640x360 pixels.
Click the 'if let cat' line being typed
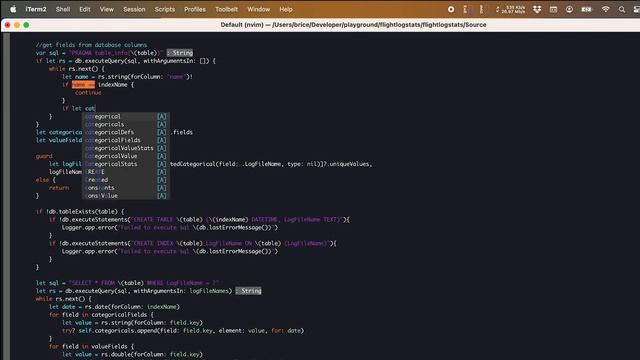click(79, 109)
